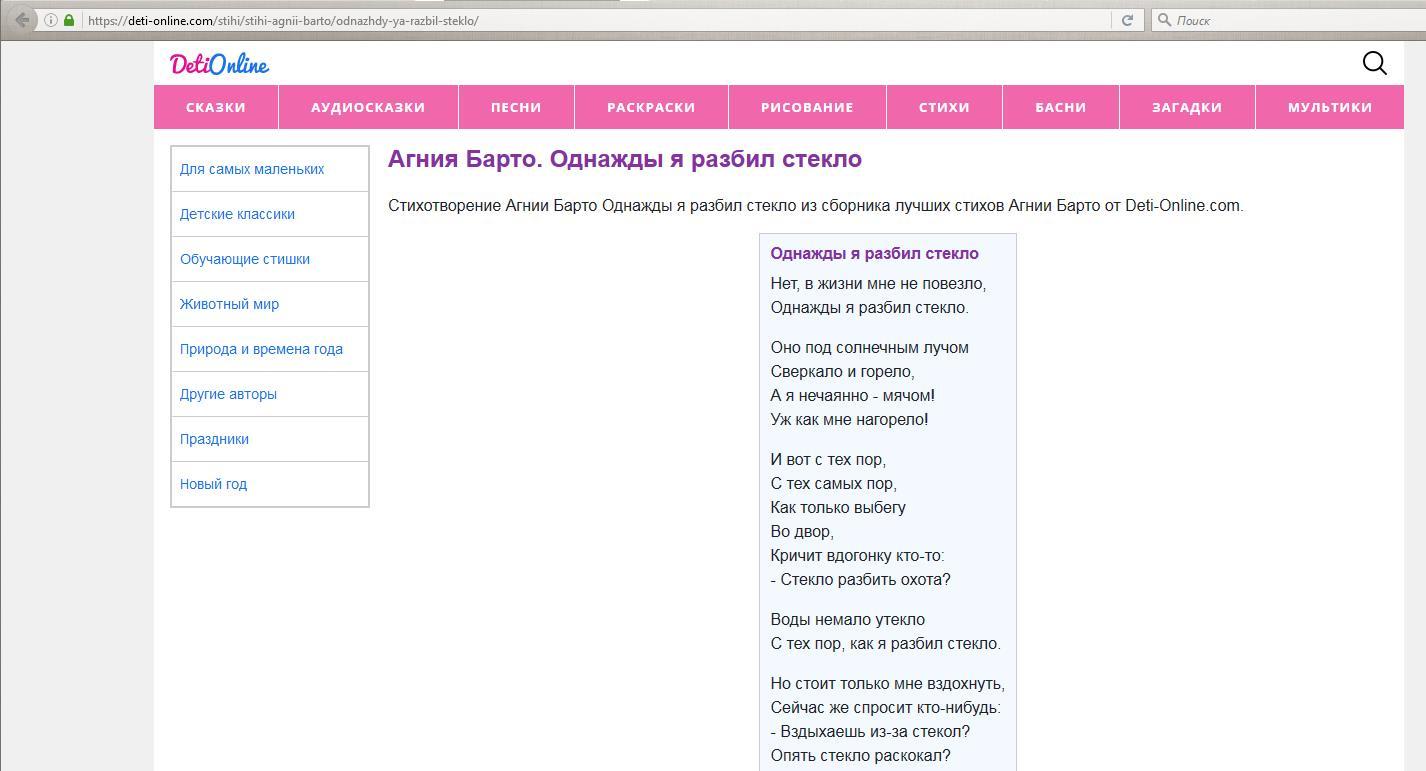Click line Во двор
This screenshot has height=771, width=1426.
[x=802, y=532]
